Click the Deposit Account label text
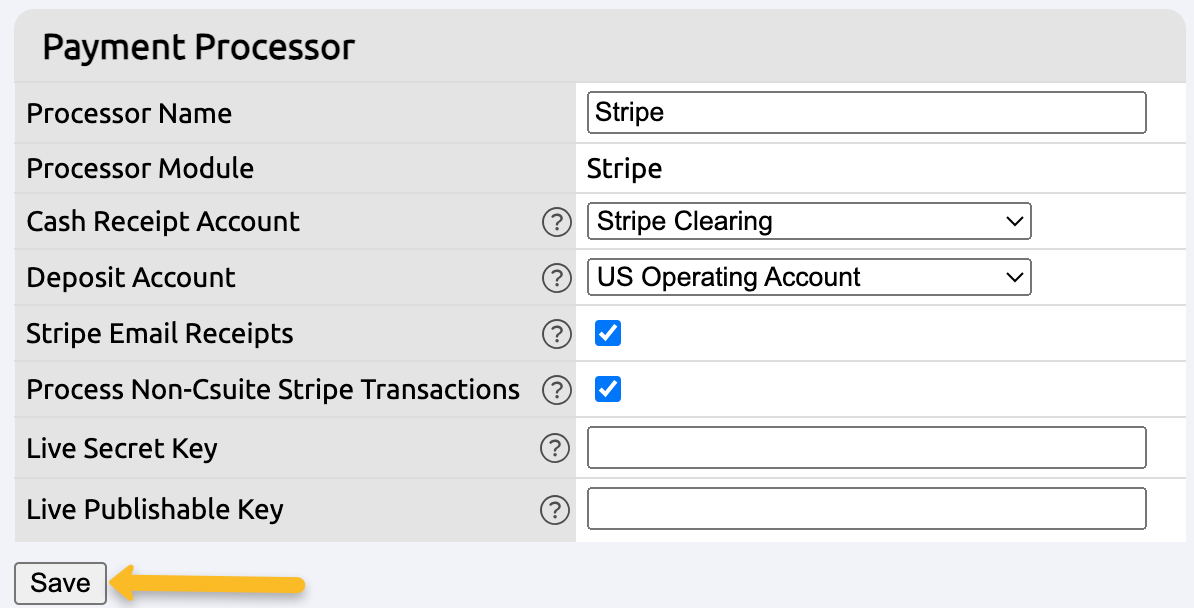 [x=131, y=278]
